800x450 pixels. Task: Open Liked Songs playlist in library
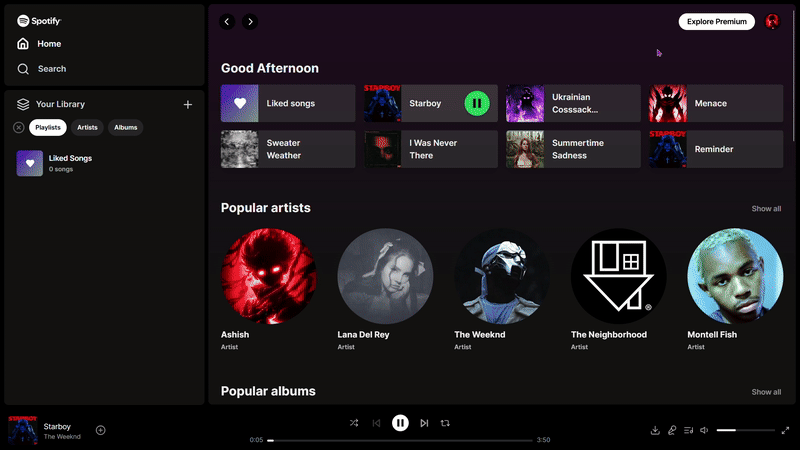tap(105, 163)
